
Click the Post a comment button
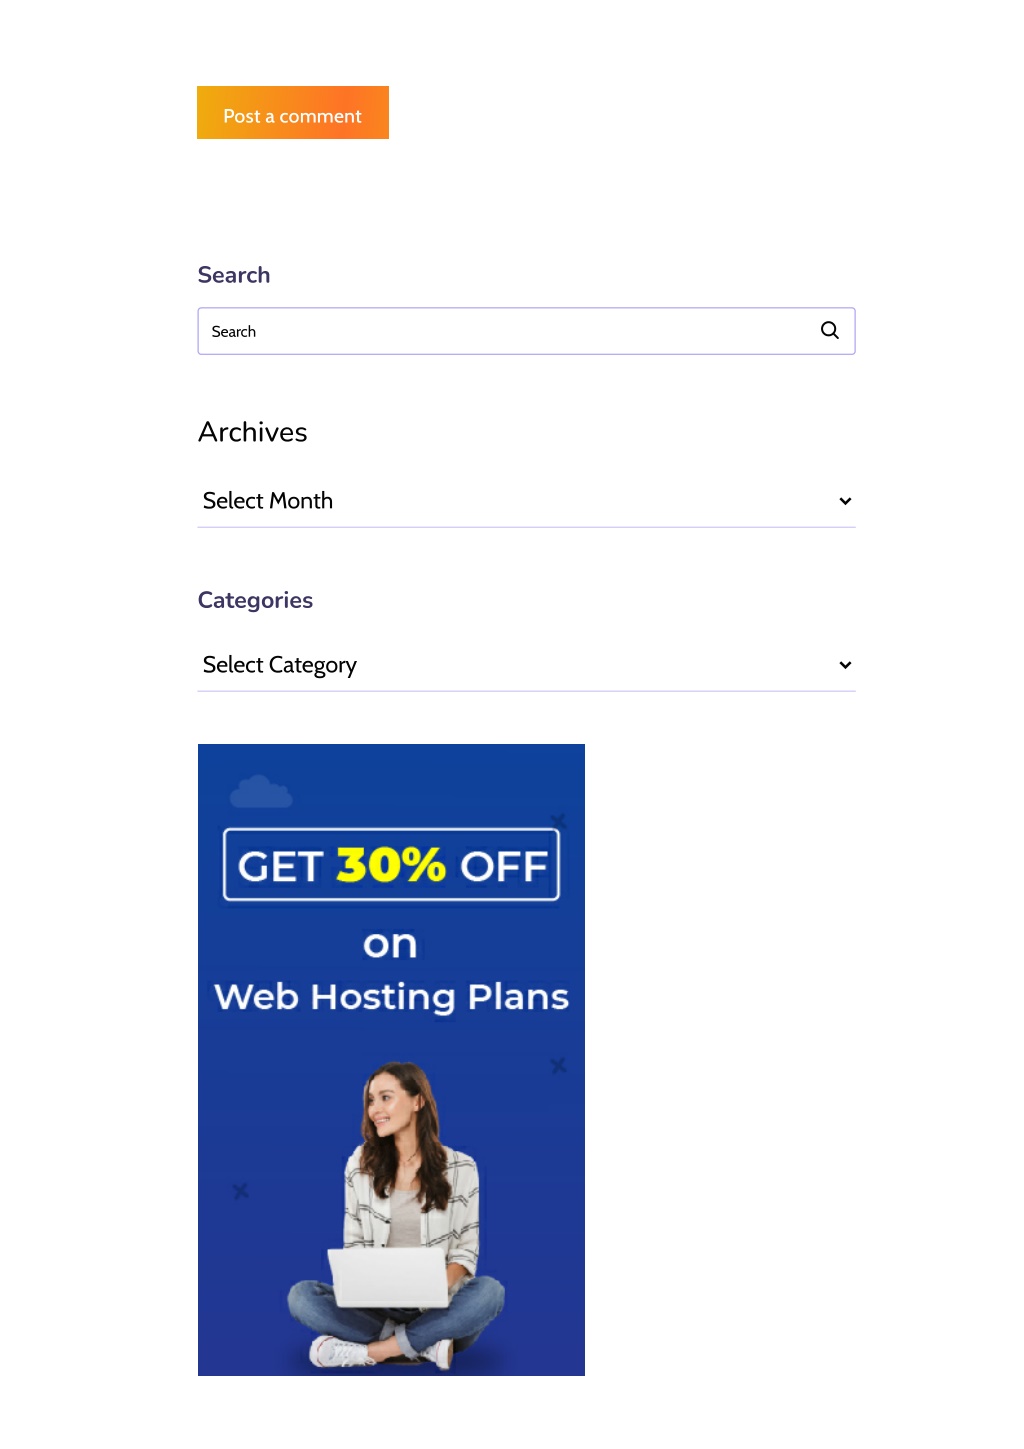click(x=293, y=113)
